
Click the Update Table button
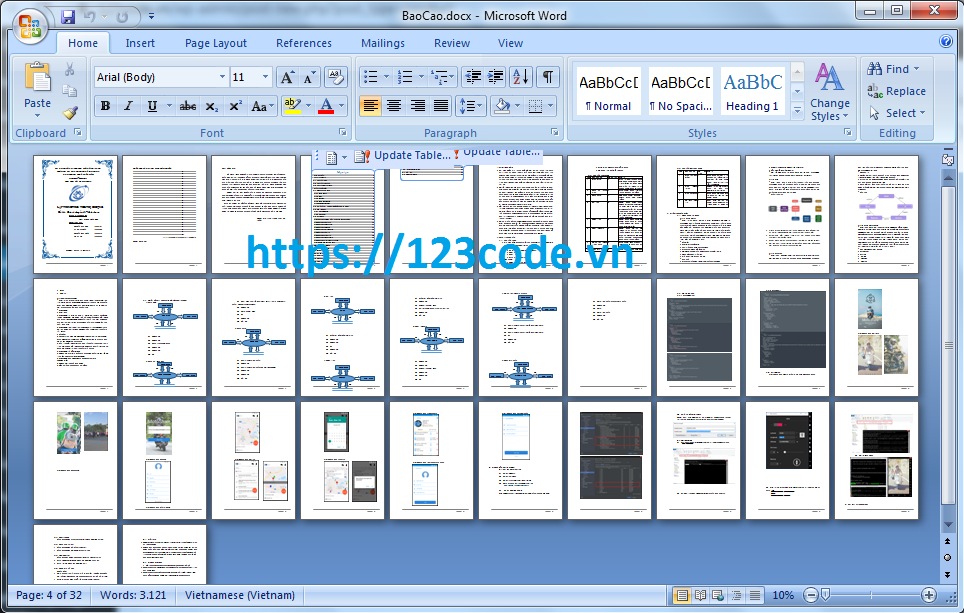tap(403, 156)
